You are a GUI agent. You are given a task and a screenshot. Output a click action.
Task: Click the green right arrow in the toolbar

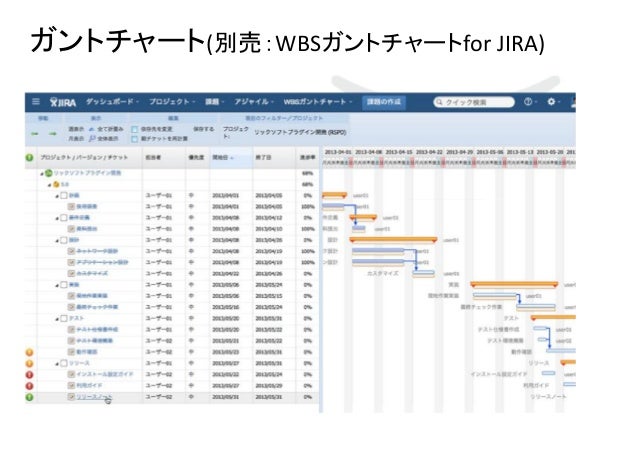point(52,134)
